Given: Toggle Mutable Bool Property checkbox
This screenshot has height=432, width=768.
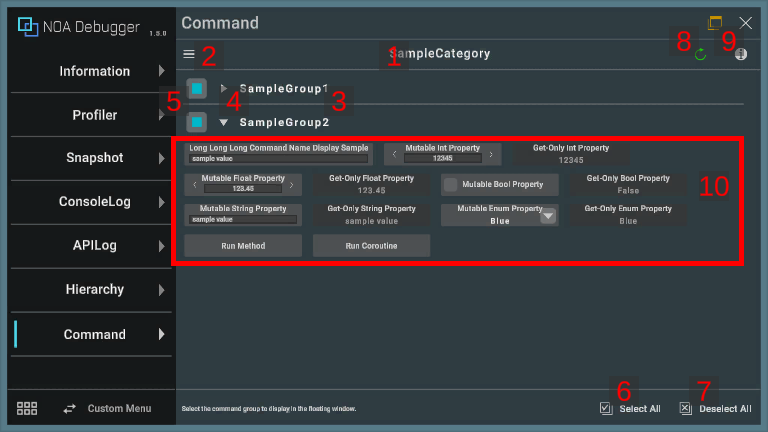Looking at the screenshot, I should [x=450, y=184].
